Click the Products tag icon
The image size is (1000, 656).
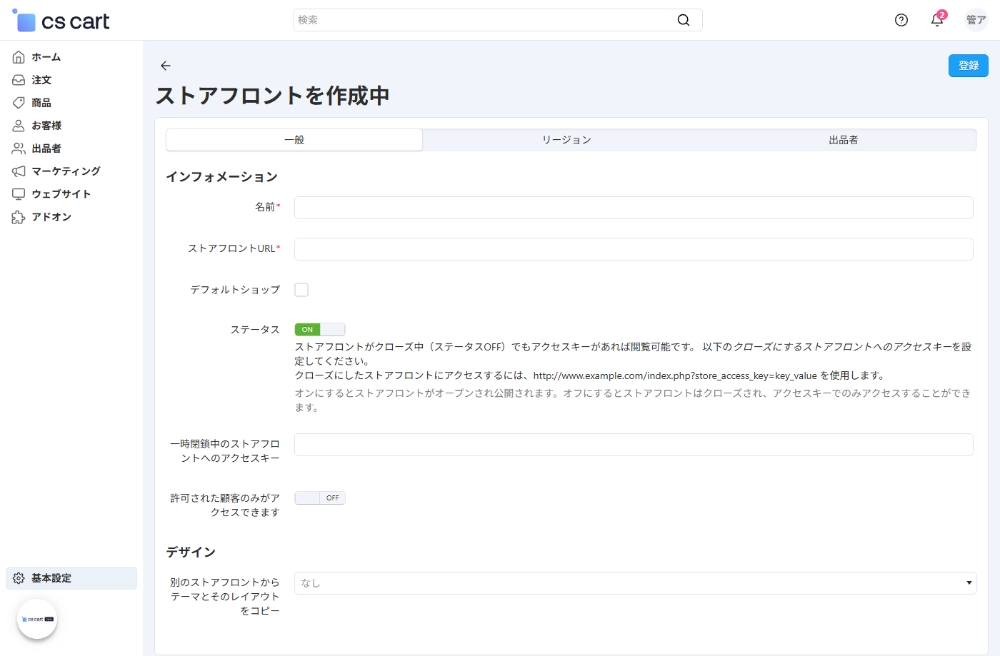coord(18,103)
